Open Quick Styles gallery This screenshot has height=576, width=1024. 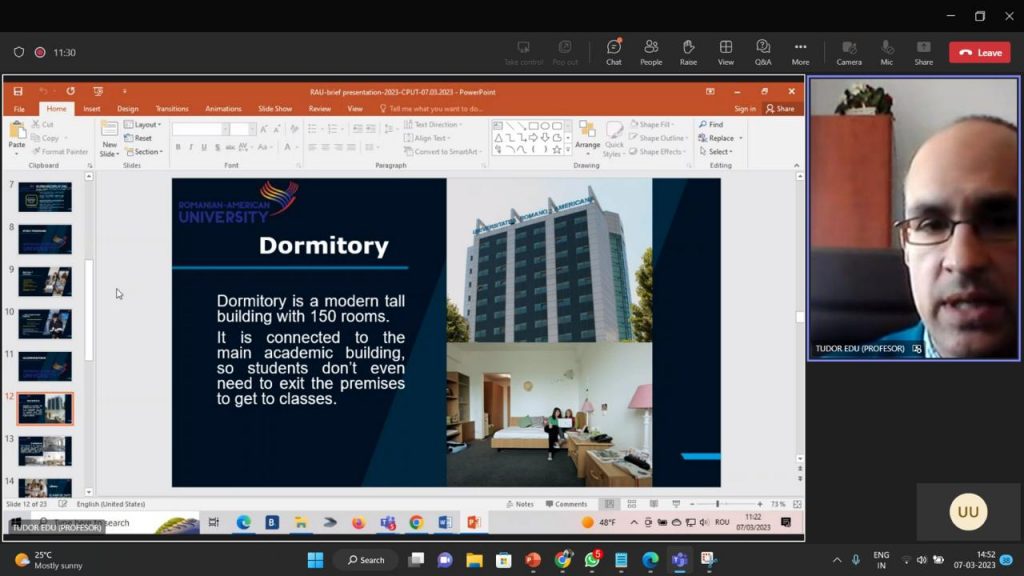click(613, 139)
